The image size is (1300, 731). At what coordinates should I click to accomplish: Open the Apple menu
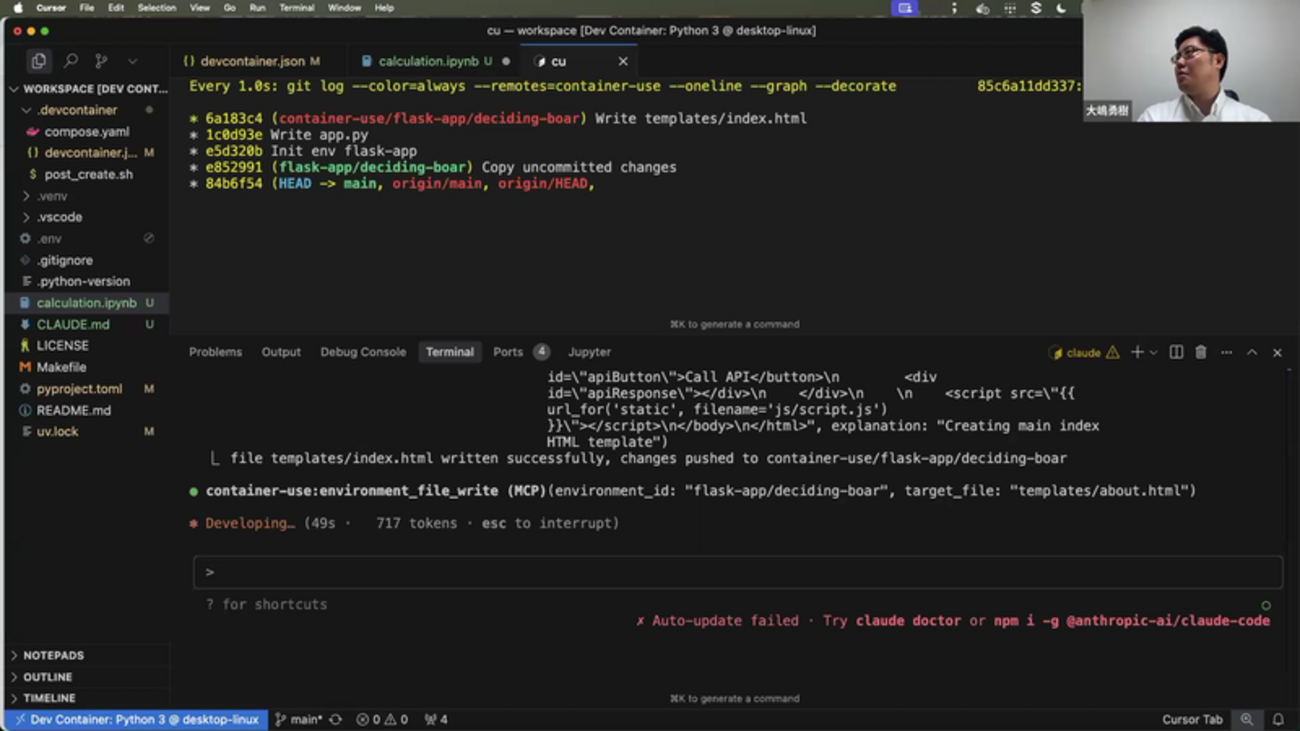click(18, 8)
